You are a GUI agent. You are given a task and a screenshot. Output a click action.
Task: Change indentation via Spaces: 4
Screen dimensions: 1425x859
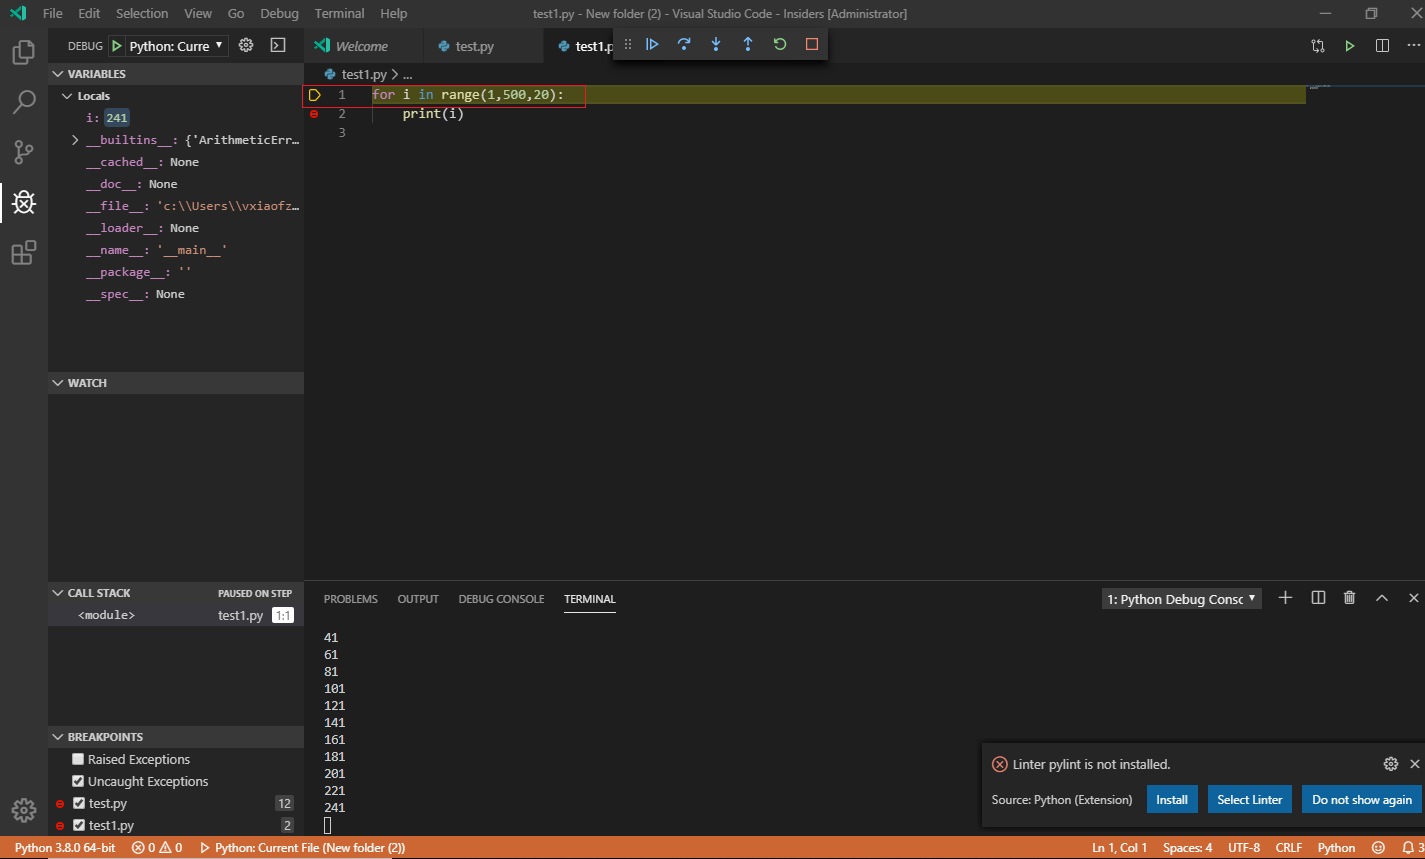coord(1188,848)
